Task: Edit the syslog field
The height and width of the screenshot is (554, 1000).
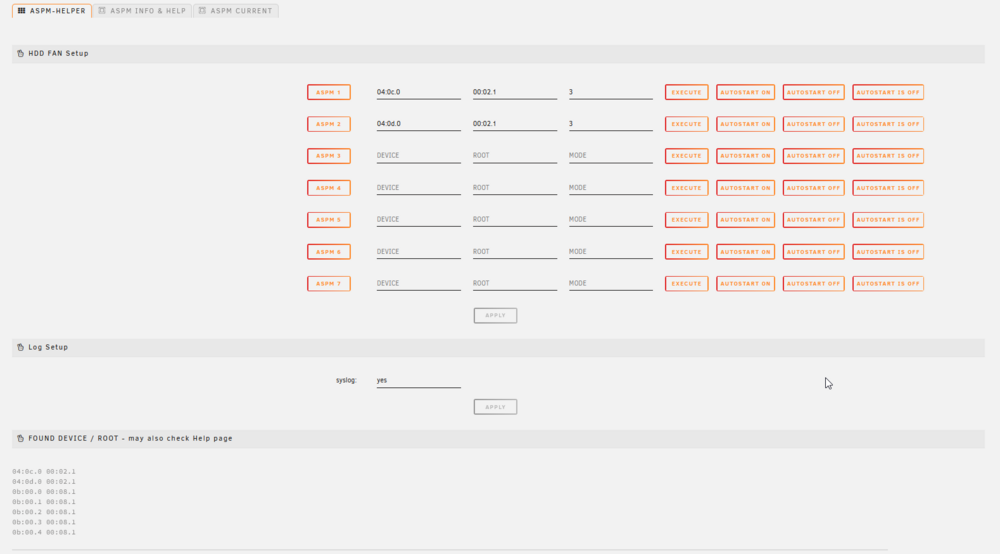Action: pyautogui.click(x=418, y=381)
